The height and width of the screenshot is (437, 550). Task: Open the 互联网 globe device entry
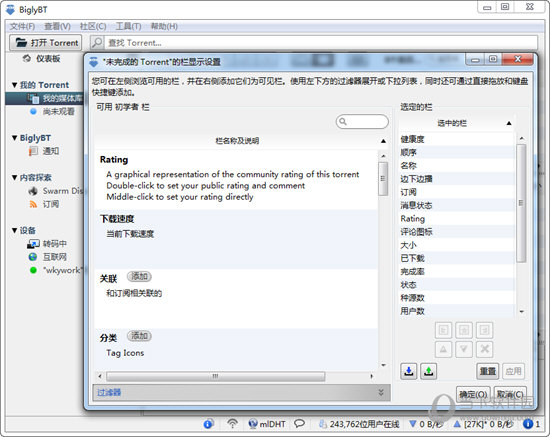[54, 257]
